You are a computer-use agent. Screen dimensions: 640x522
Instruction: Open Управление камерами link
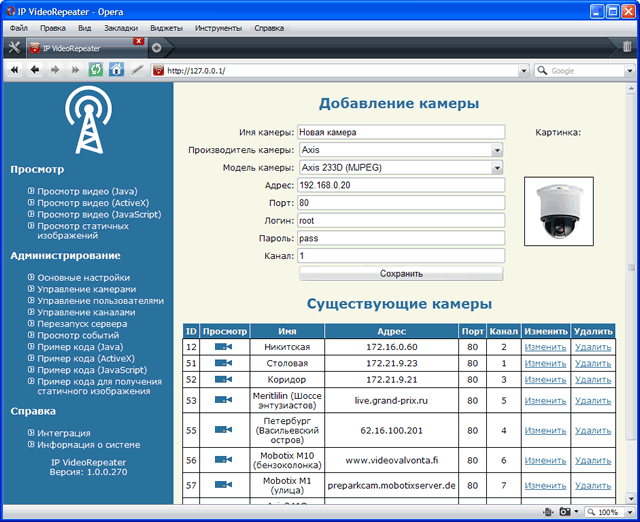point(87,289)
